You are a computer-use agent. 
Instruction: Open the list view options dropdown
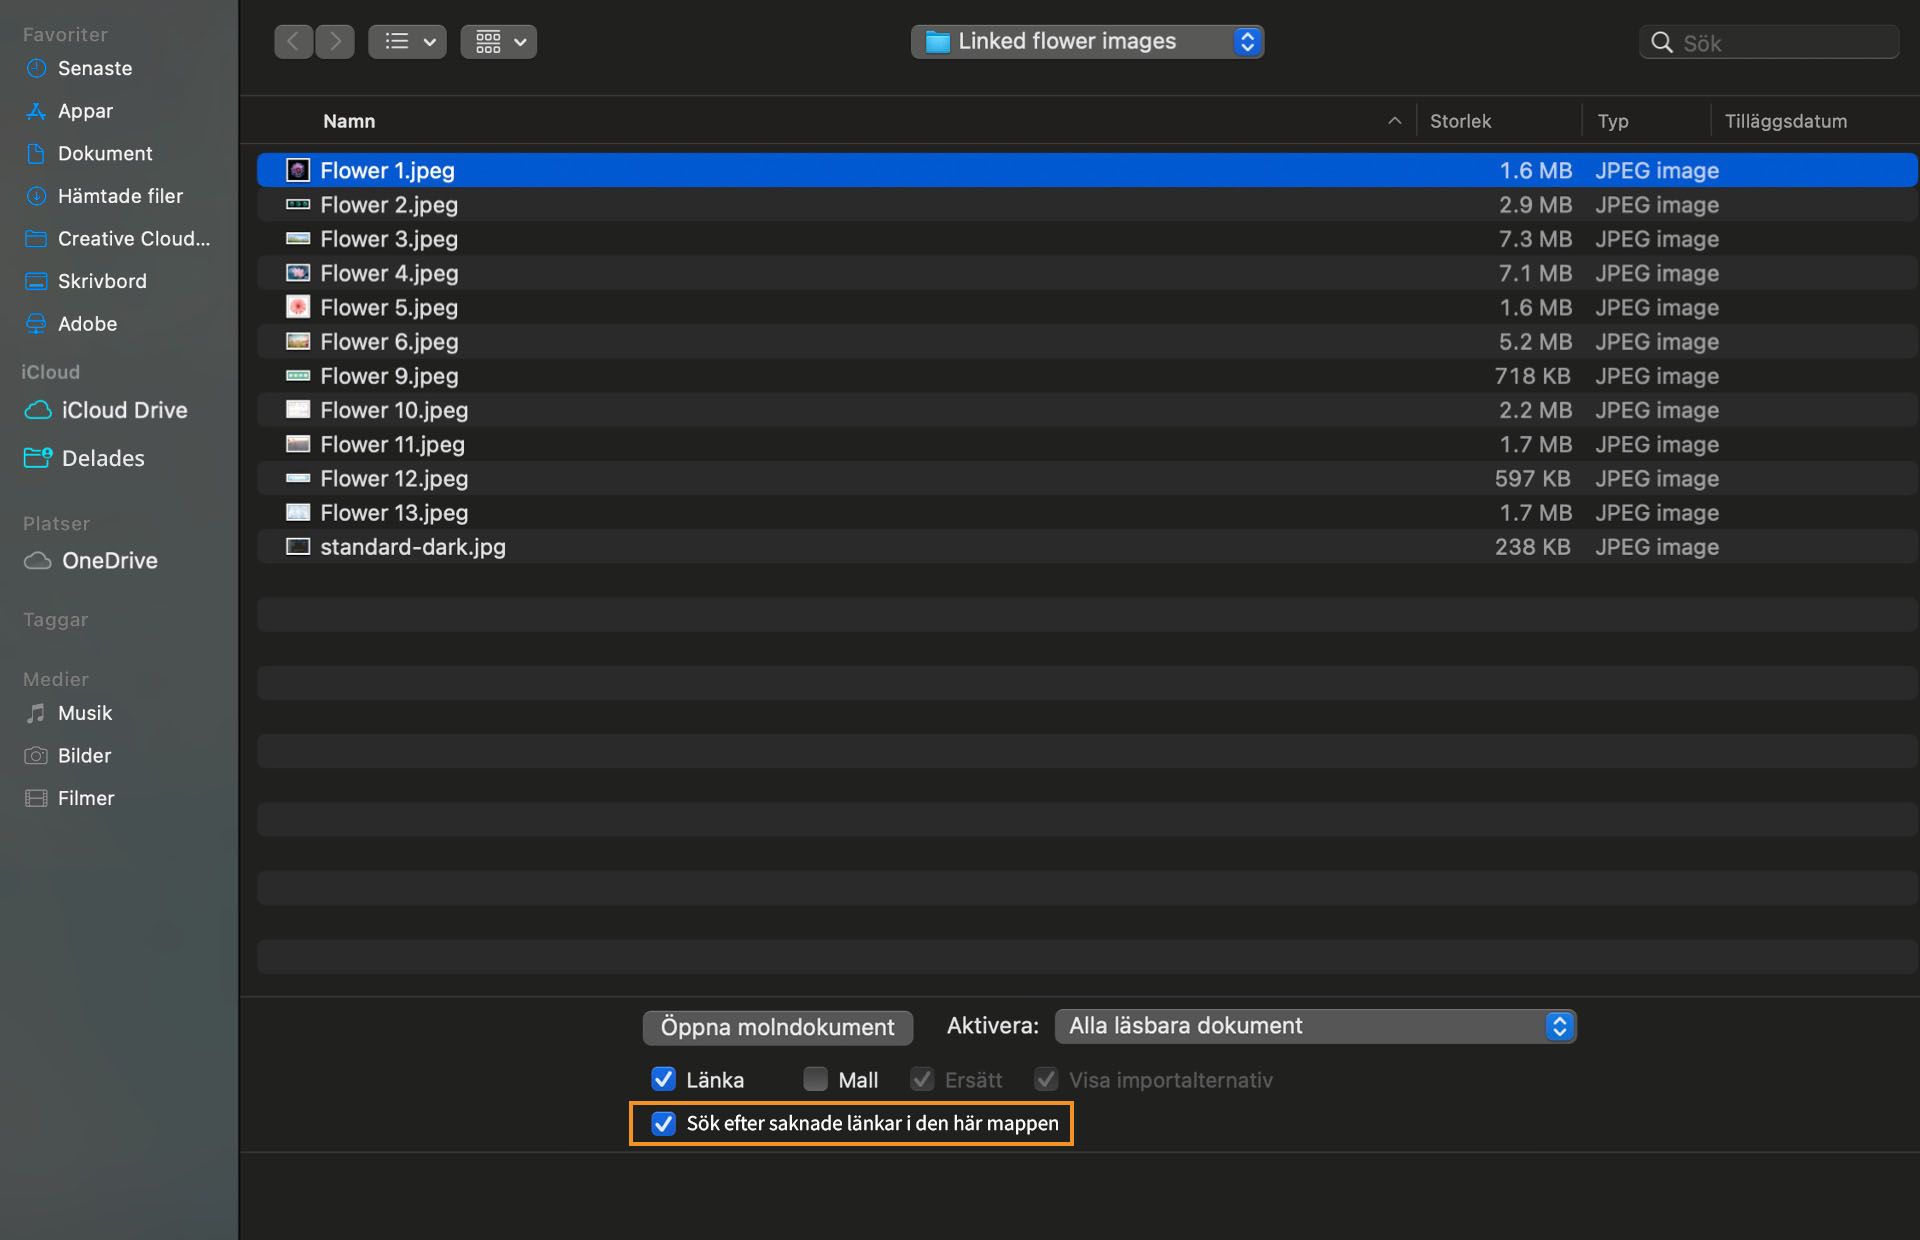pyautogui.click(x=407, y=42)
